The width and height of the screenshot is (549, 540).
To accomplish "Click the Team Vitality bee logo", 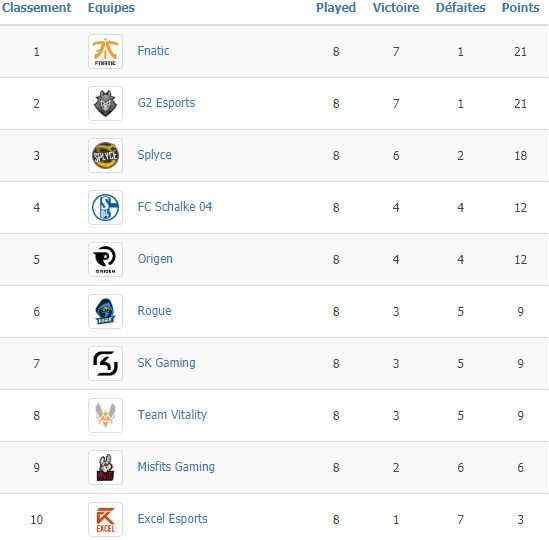I will point(105,416).
